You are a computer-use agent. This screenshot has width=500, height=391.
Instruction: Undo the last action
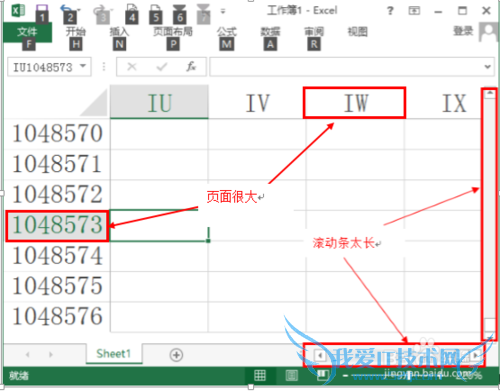tap(67, 10)
